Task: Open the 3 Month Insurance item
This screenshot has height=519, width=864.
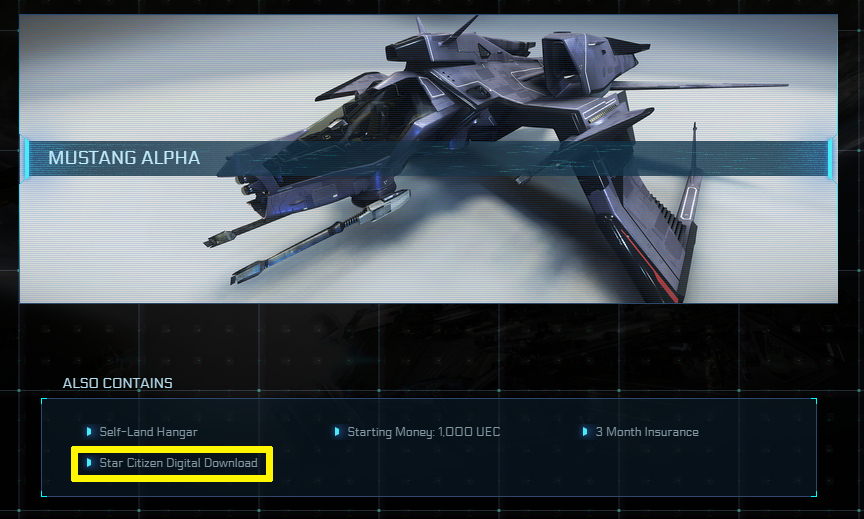Action: click(x=647, y=432)
